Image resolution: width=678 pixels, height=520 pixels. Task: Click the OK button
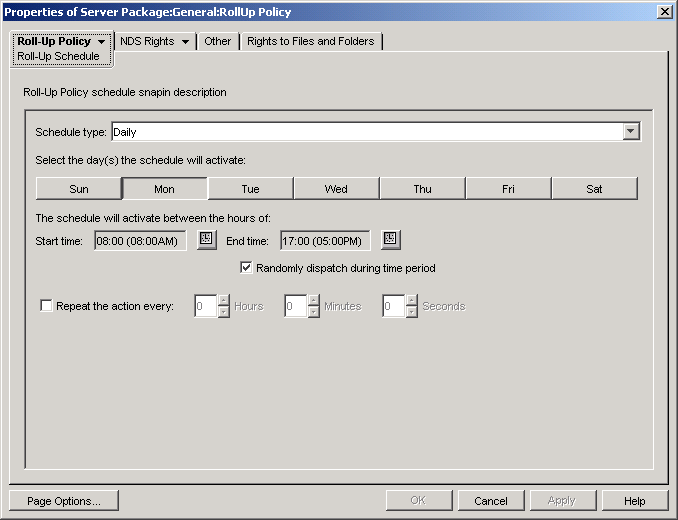click(419, 501)
